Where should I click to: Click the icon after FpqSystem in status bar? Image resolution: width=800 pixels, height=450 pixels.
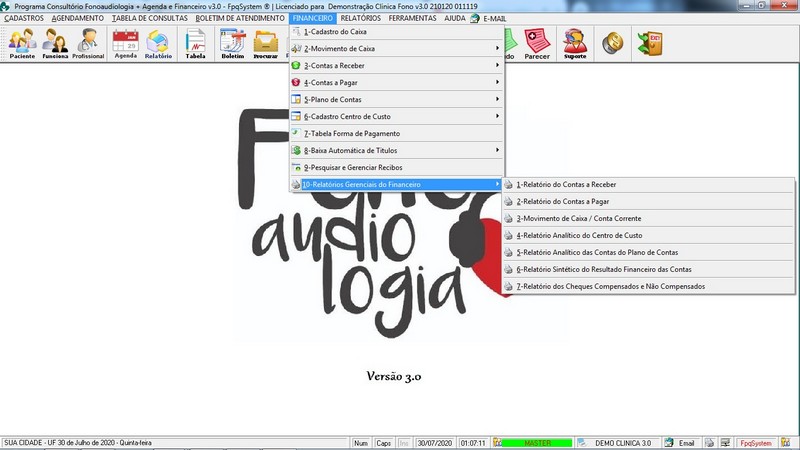coord(785,443)
